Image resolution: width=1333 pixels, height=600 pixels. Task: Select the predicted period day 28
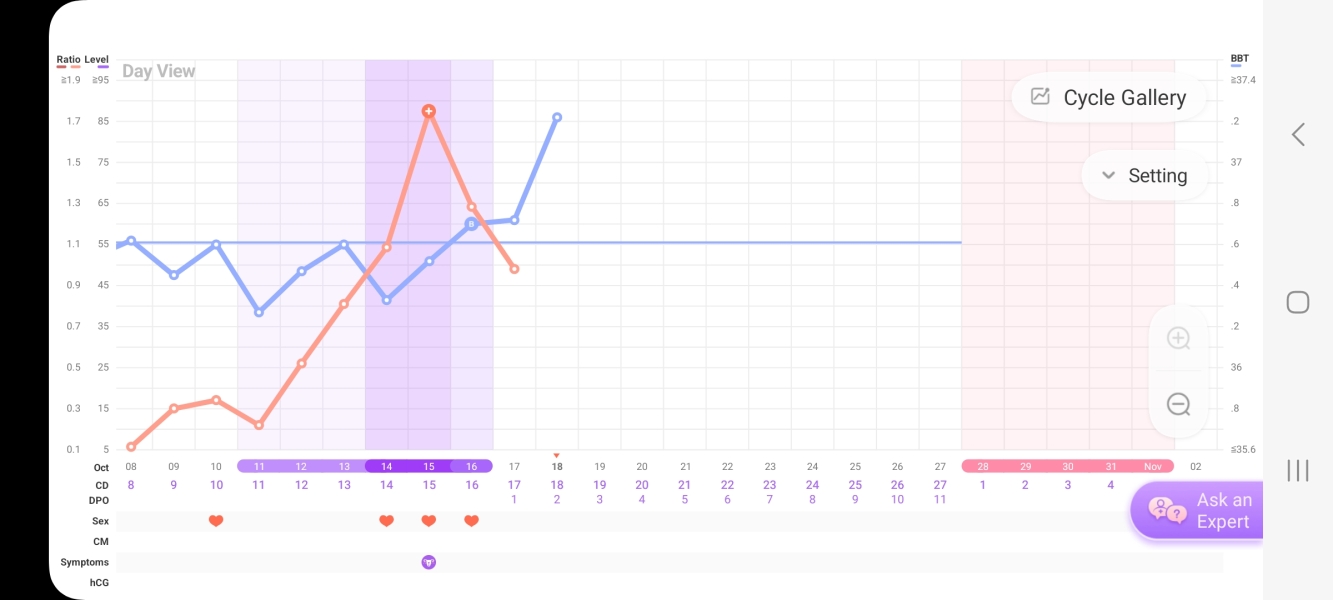[983, 466]
